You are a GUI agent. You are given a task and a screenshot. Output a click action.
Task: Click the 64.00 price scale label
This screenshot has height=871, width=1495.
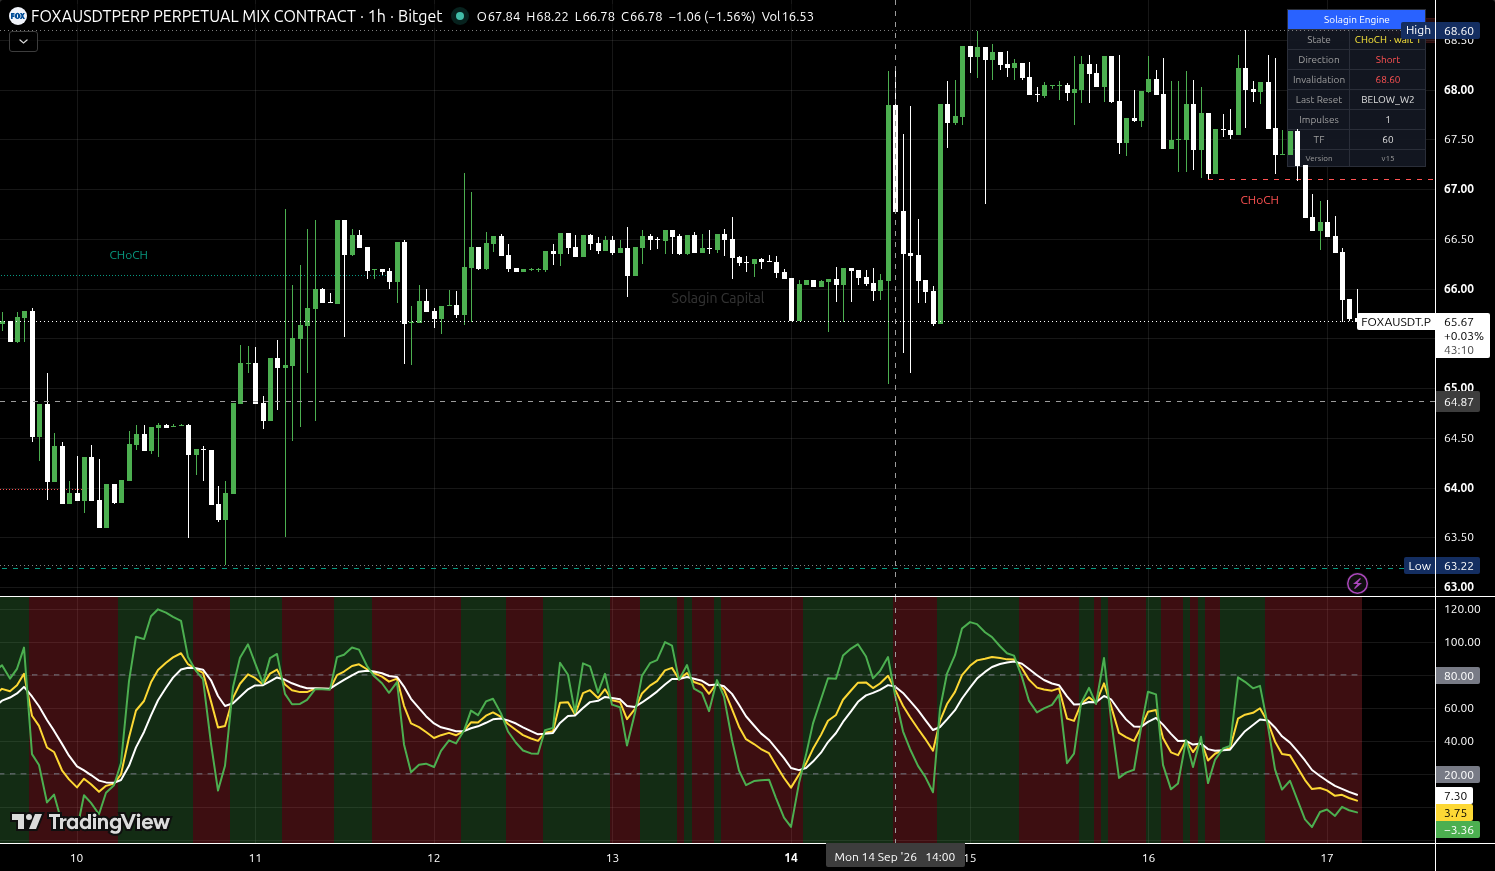1458,488
